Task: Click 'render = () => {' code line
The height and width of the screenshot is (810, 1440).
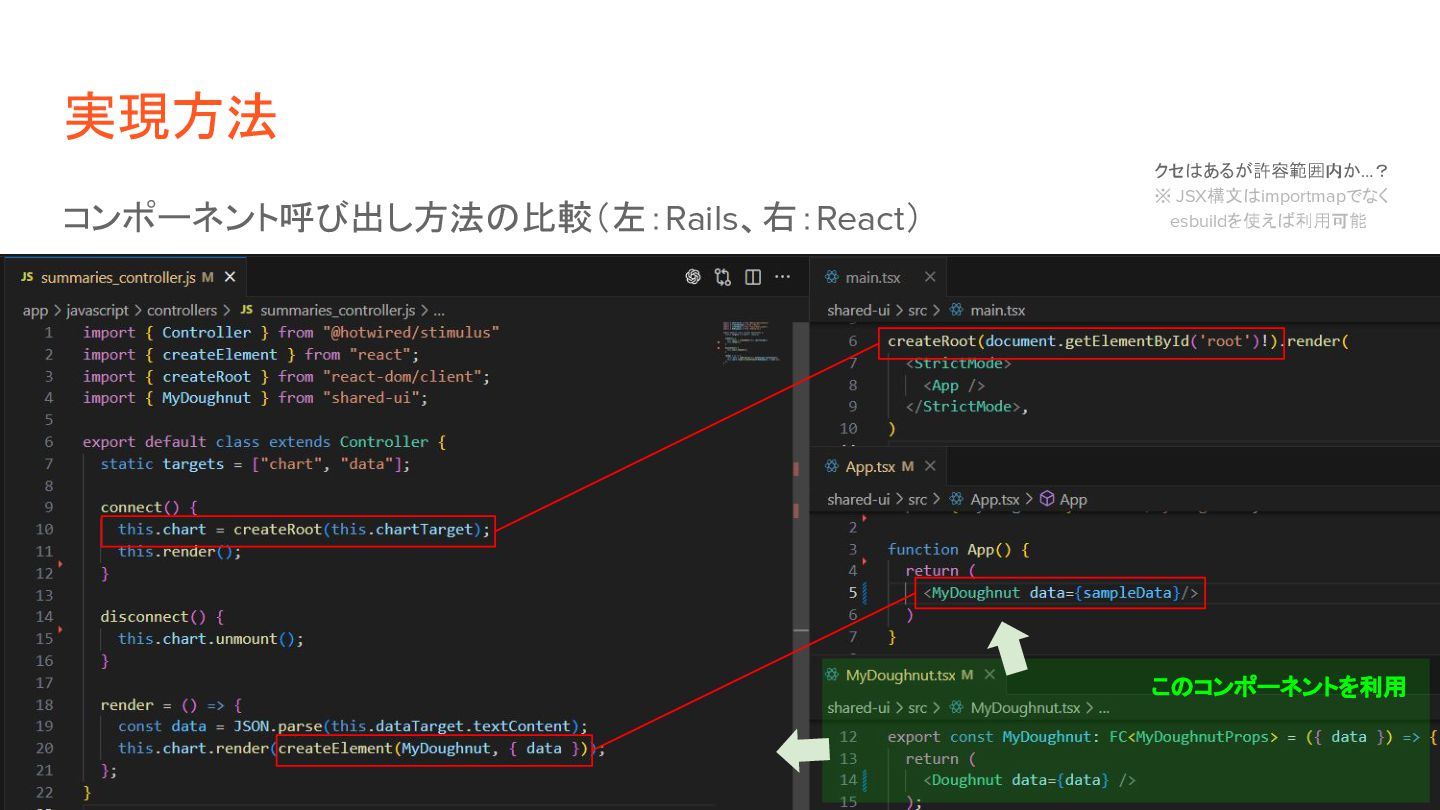Action: pos(171,704)
